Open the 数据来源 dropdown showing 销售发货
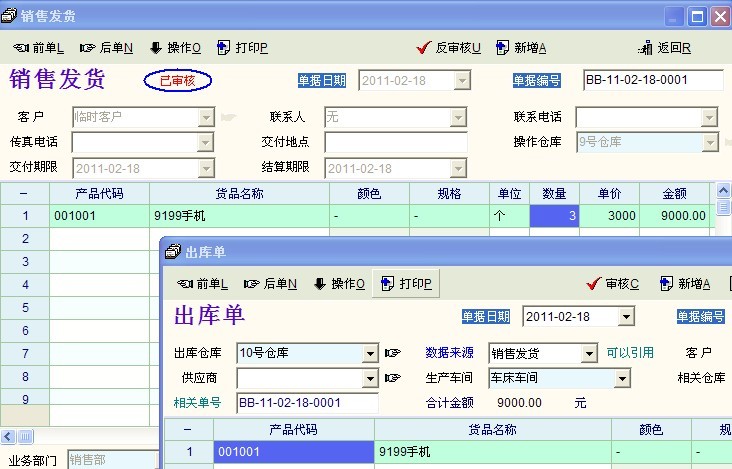Viewport: 732px width, 469px height. coord(588,353)
